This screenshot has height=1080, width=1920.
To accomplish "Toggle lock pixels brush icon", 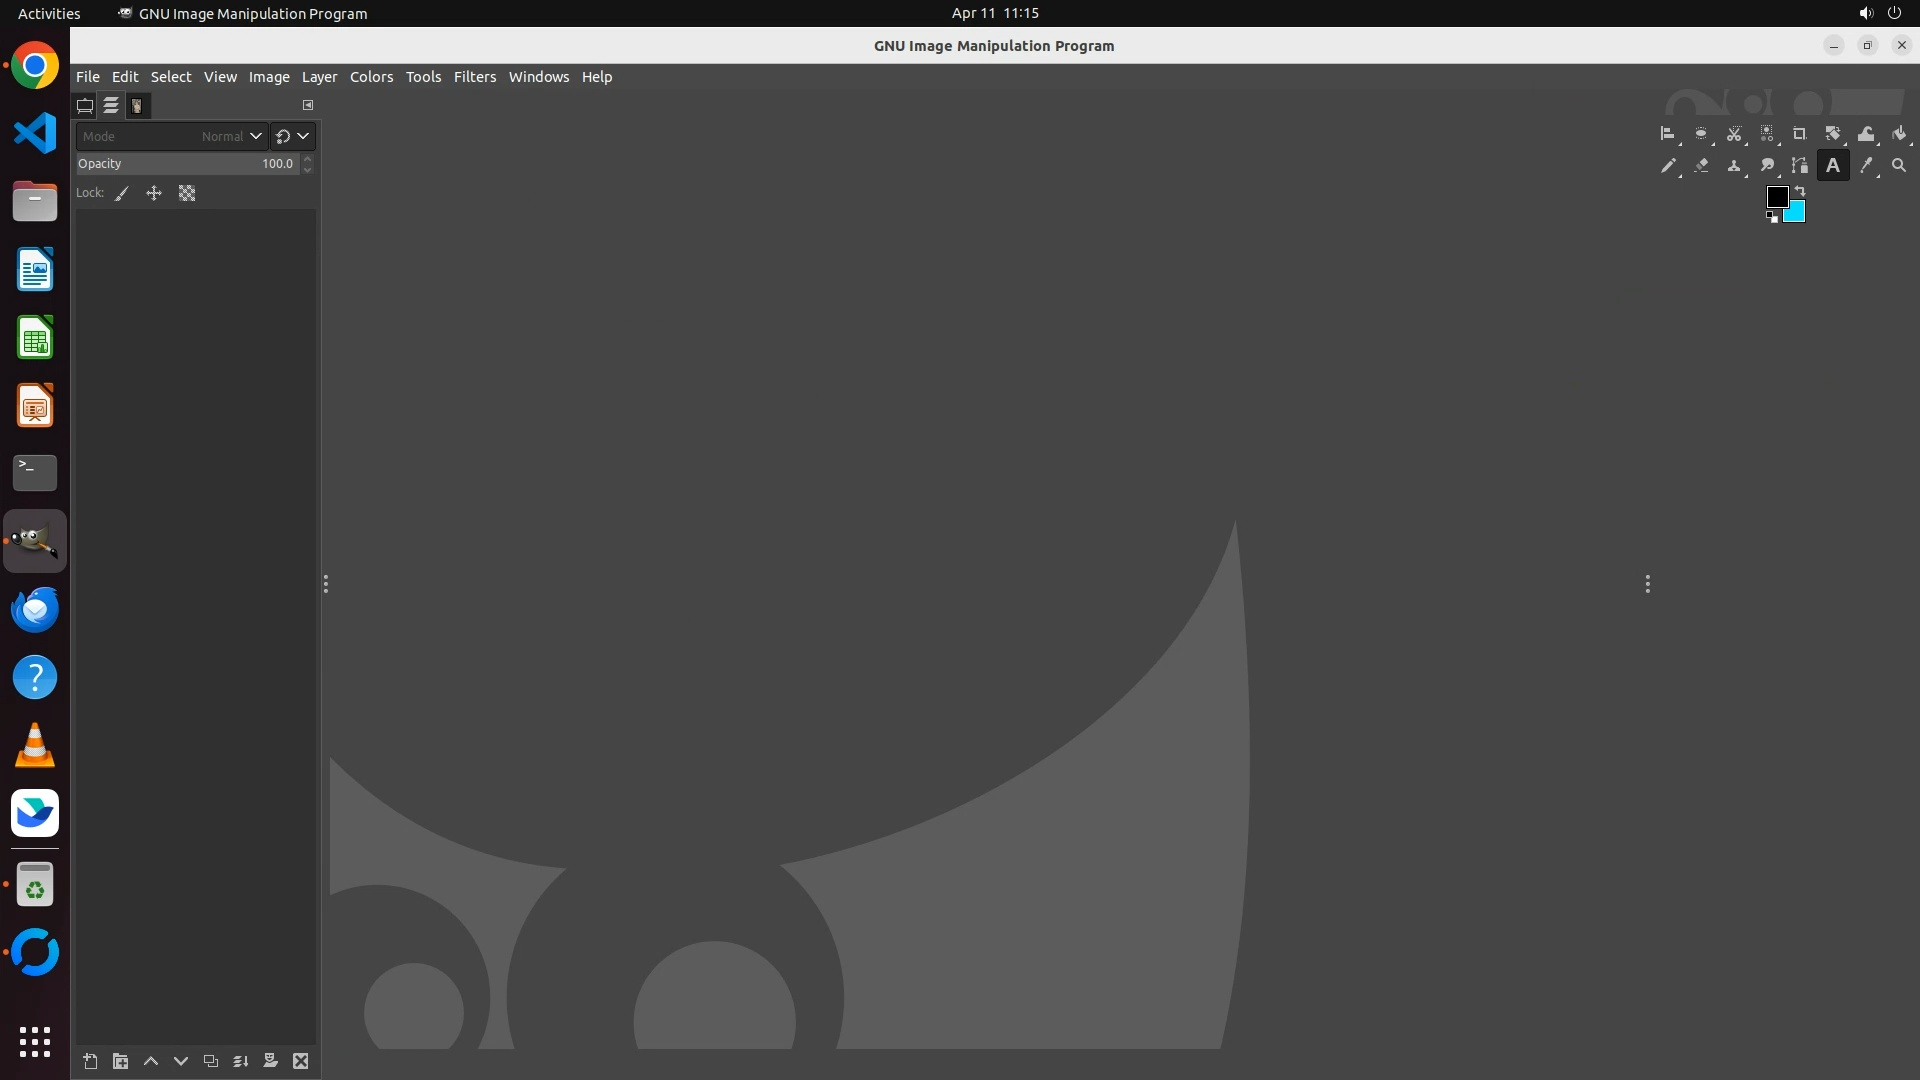I will (x=122, y=194).
